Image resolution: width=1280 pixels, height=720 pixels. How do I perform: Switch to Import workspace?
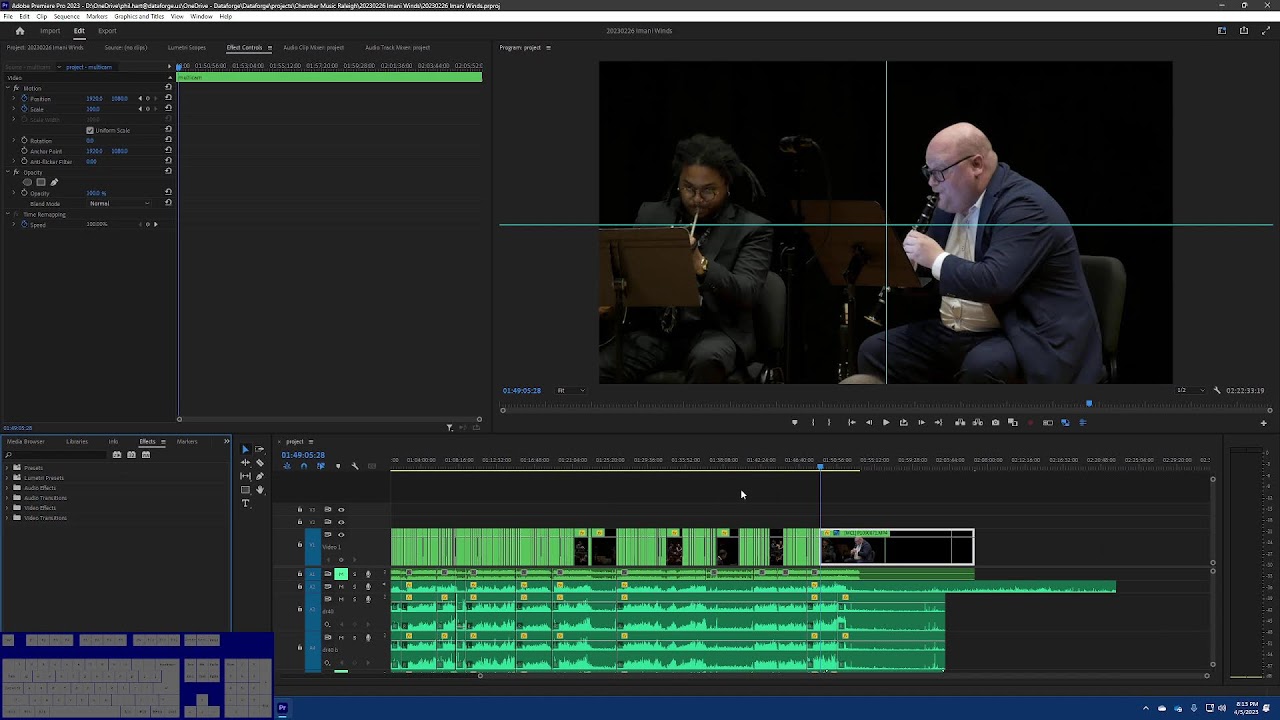click(x=50, y=31)
